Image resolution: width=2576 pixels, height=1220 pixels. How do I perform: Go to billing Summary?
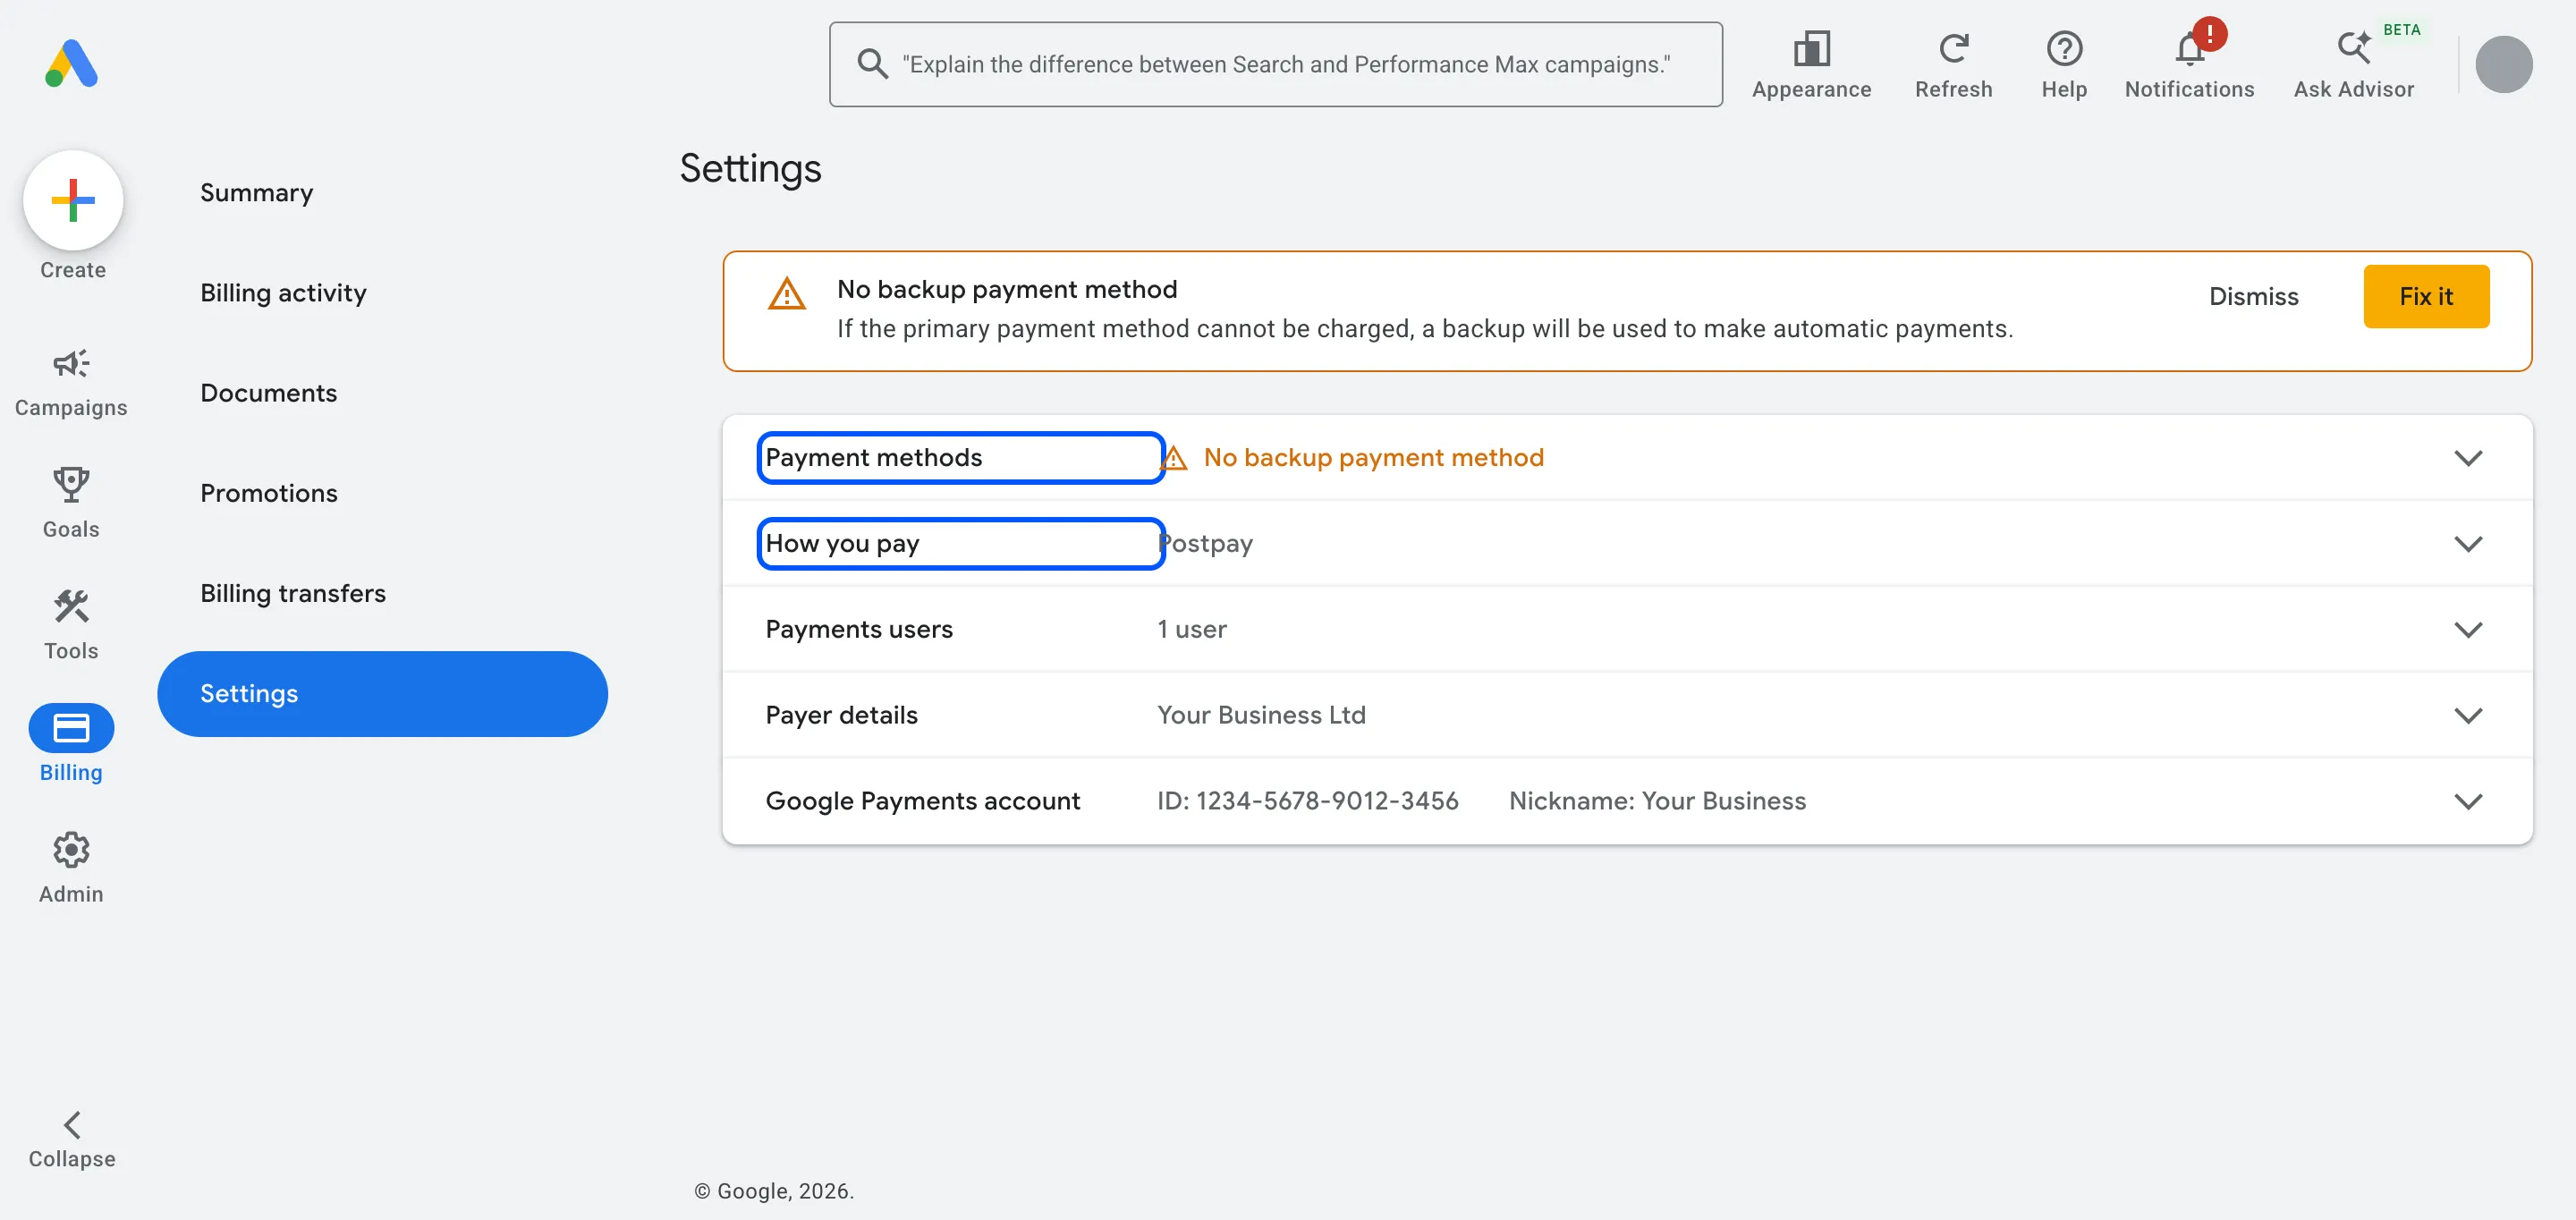pyautogui.click(x=256, y=193)
